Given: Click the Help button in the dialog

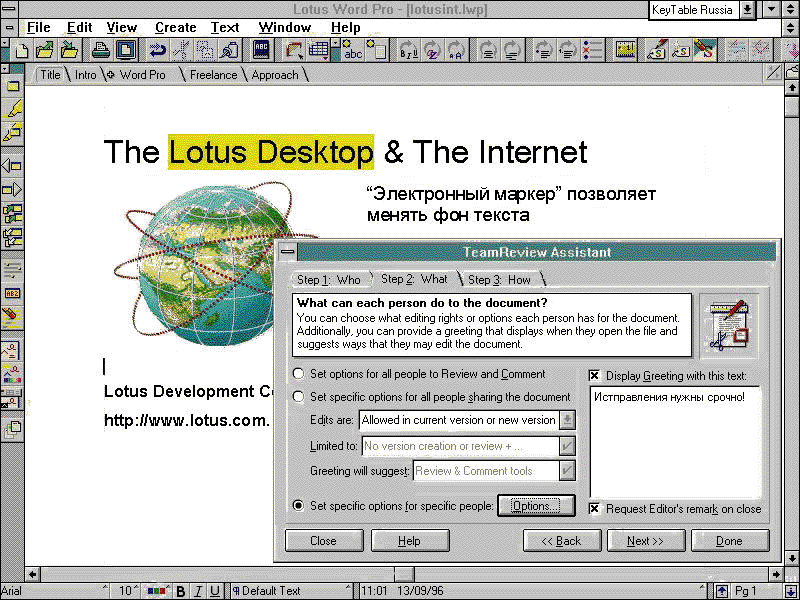Looking at the screenshot, I should coord(410,541).
